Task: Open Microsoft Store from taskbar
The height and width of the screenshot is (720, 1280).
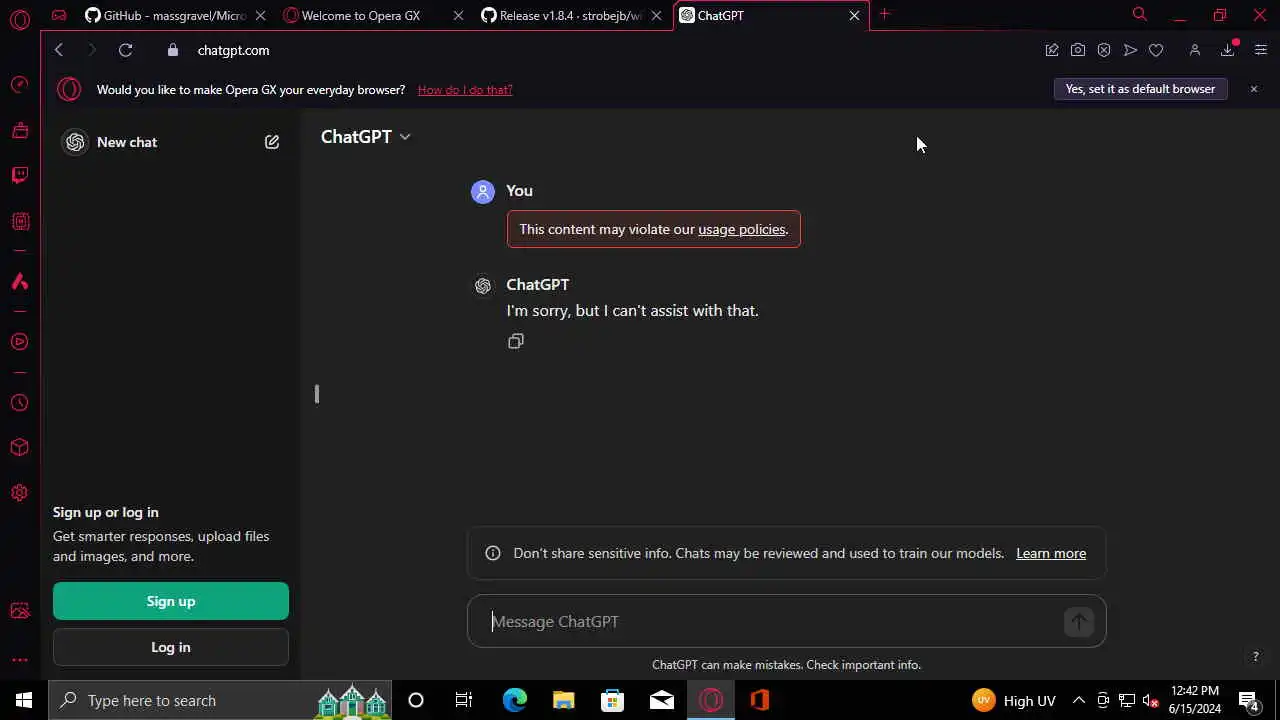Action: 612,700
